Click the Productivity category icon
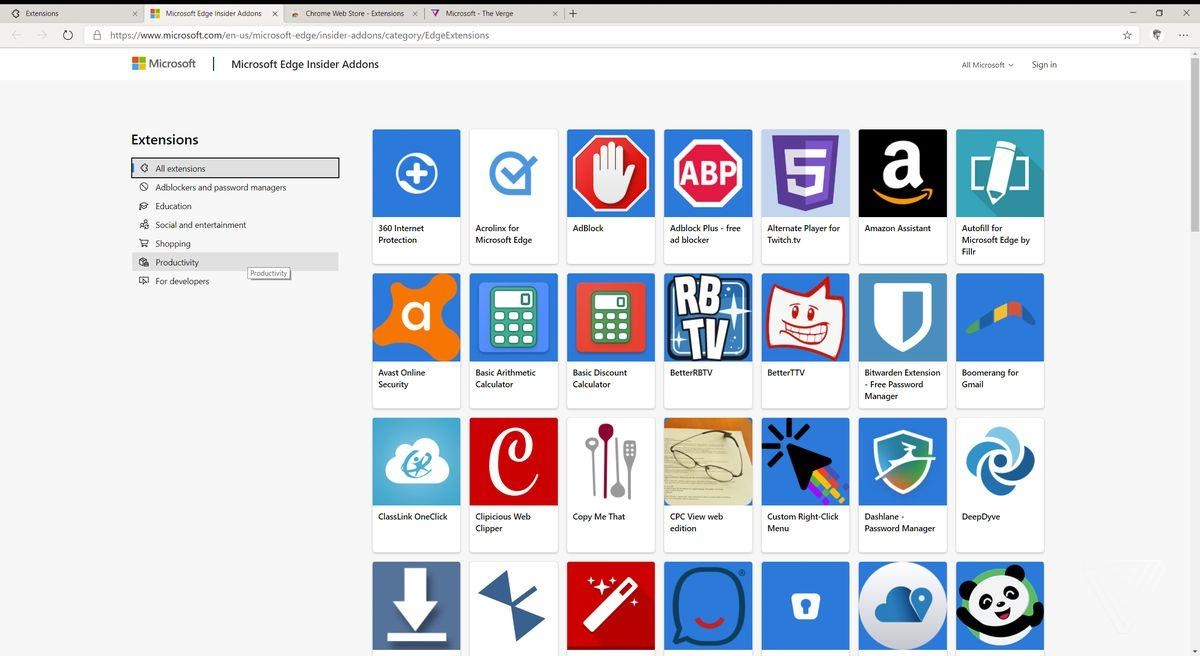This screenshot has height=656, width=1200. (146, 262)
